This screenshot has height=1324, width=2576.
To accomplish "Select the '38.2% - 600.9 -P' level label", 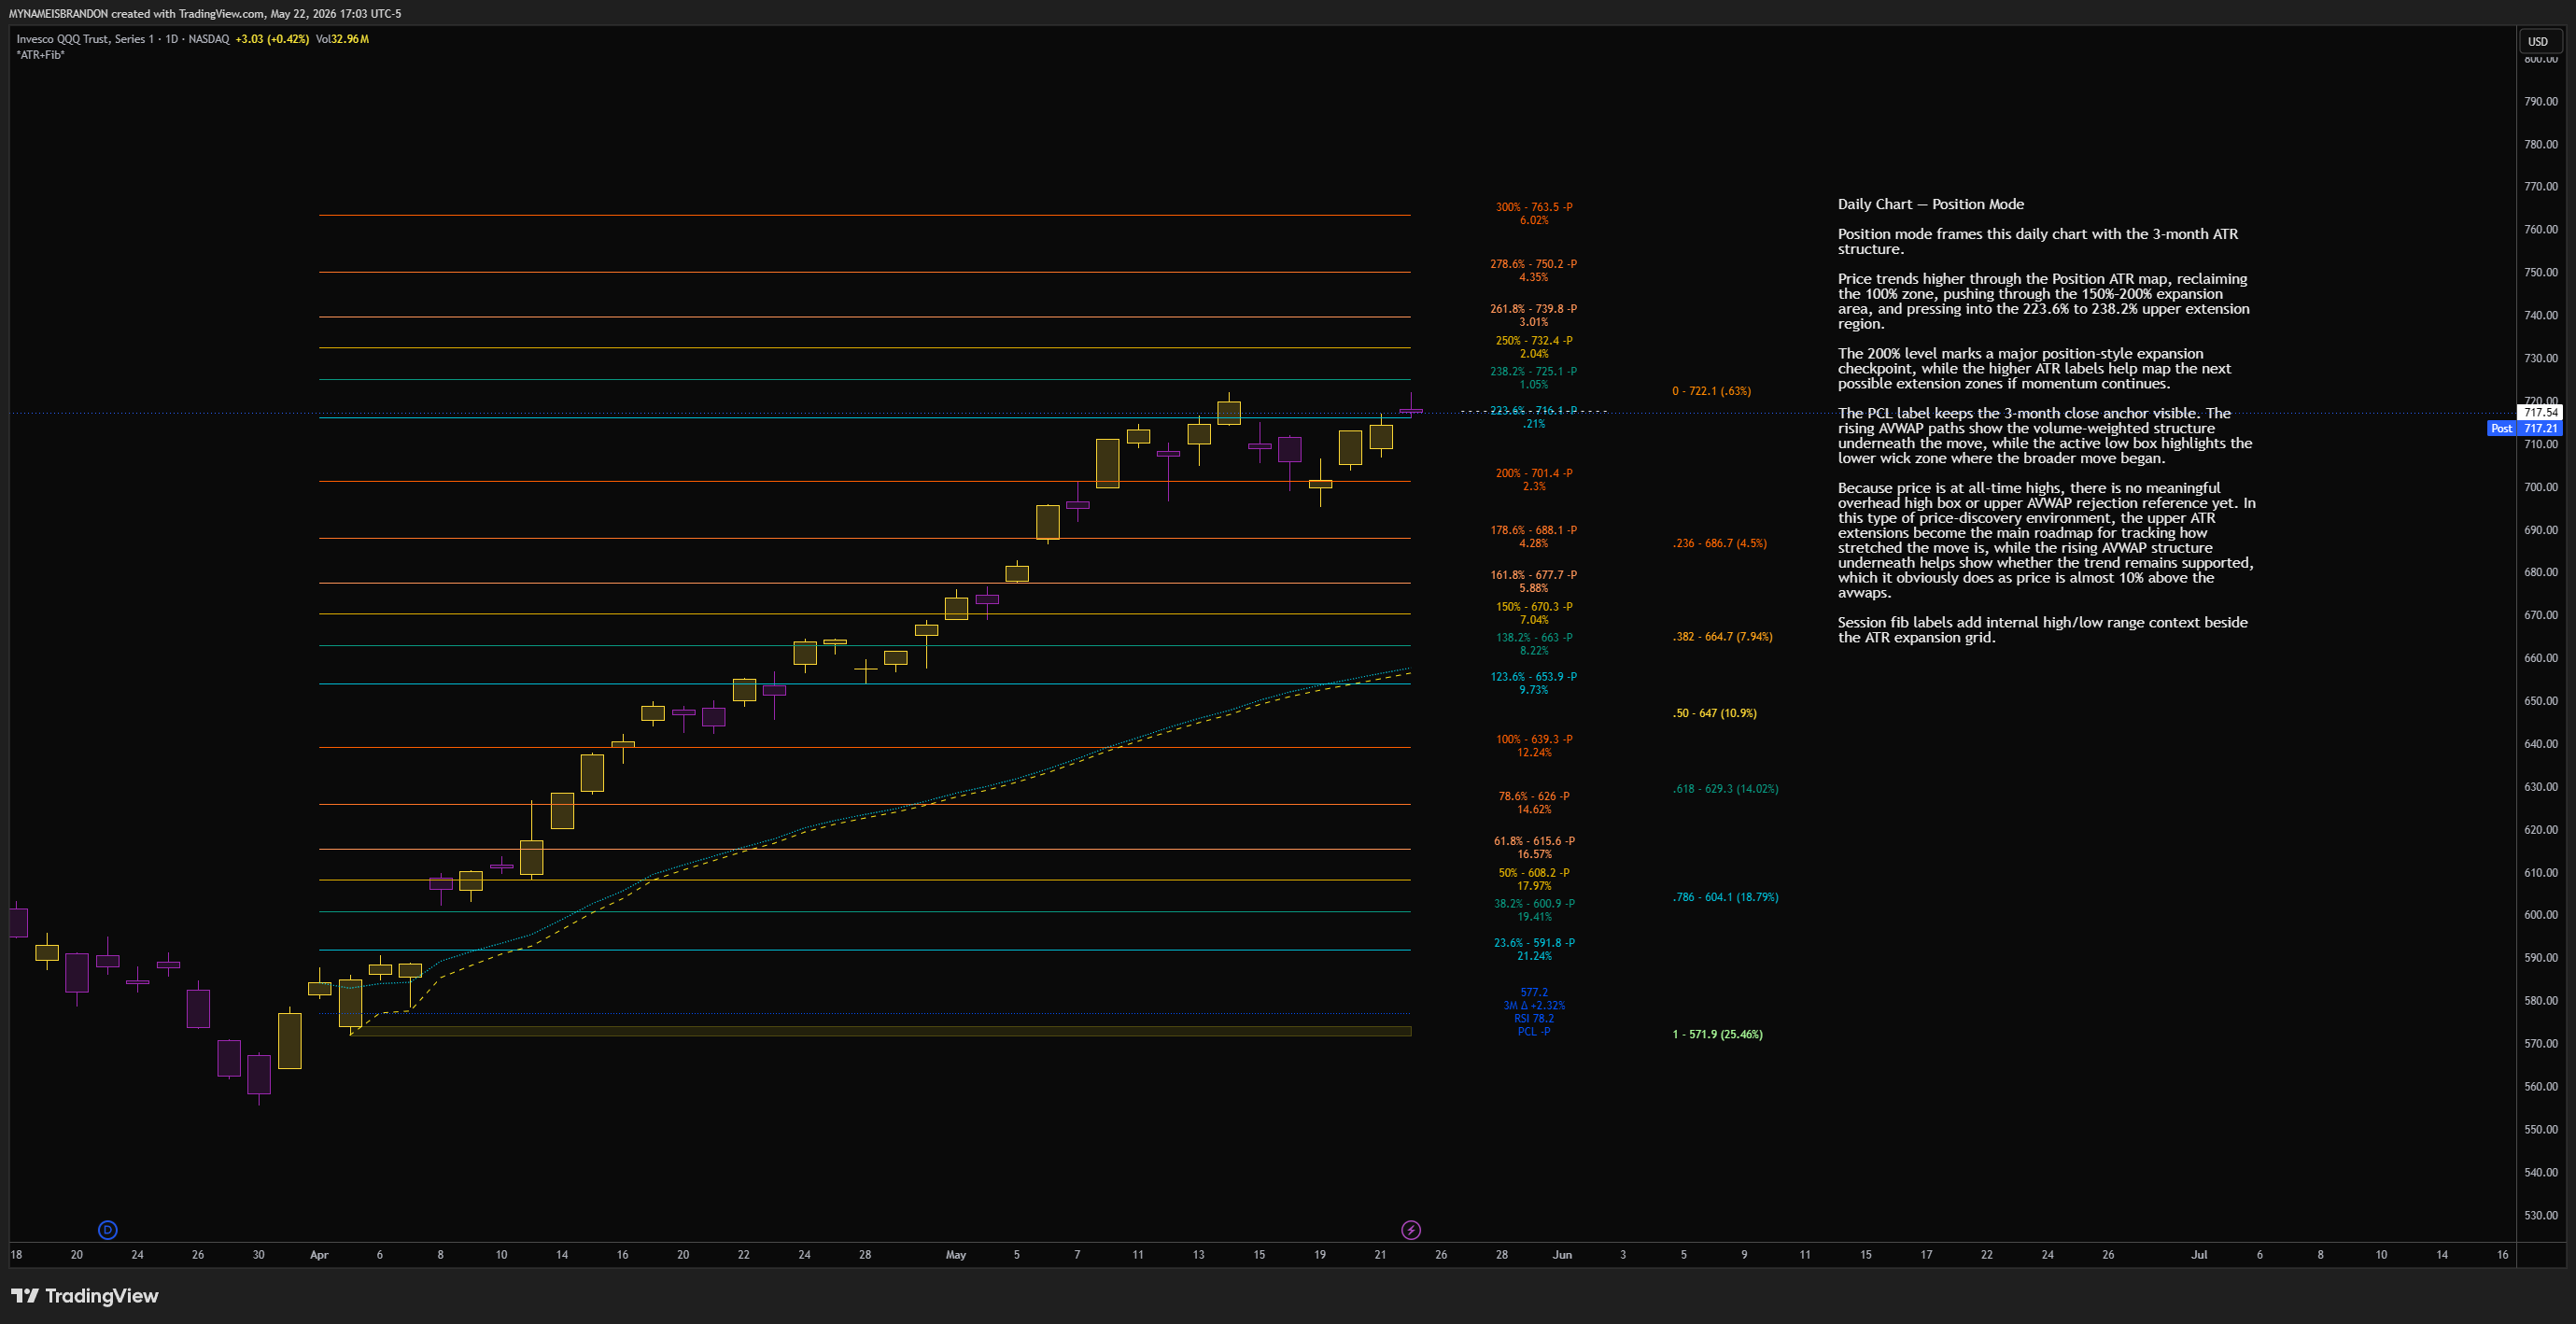I will (1533, 903).
